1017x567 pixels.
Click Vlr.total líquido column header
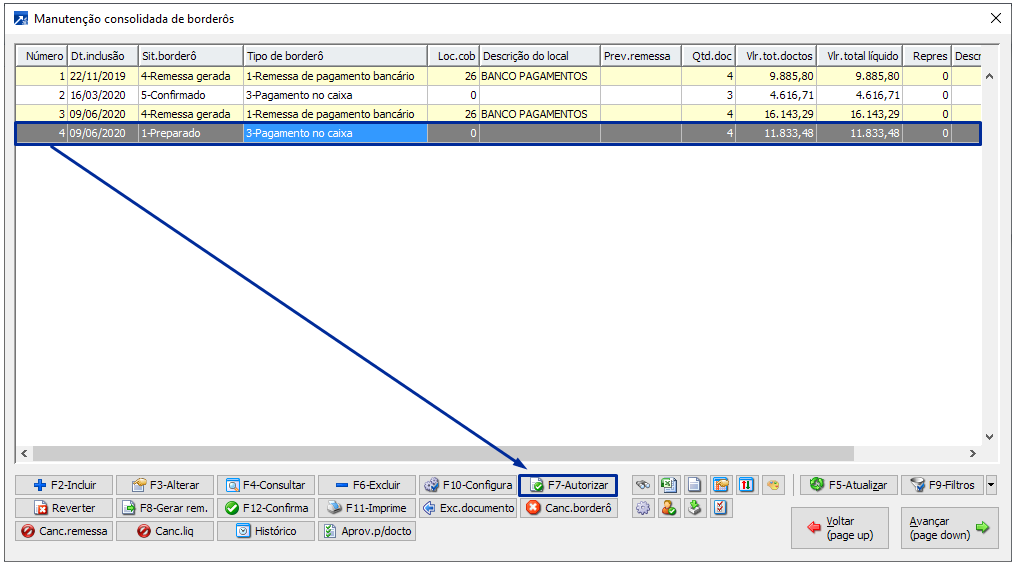[860, 56]
